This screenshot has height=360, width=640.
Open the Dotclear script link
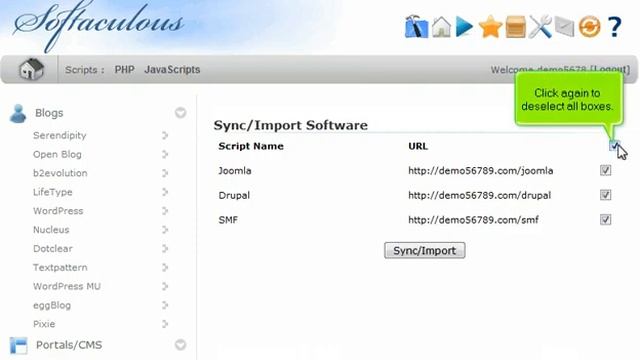[53, 249]
